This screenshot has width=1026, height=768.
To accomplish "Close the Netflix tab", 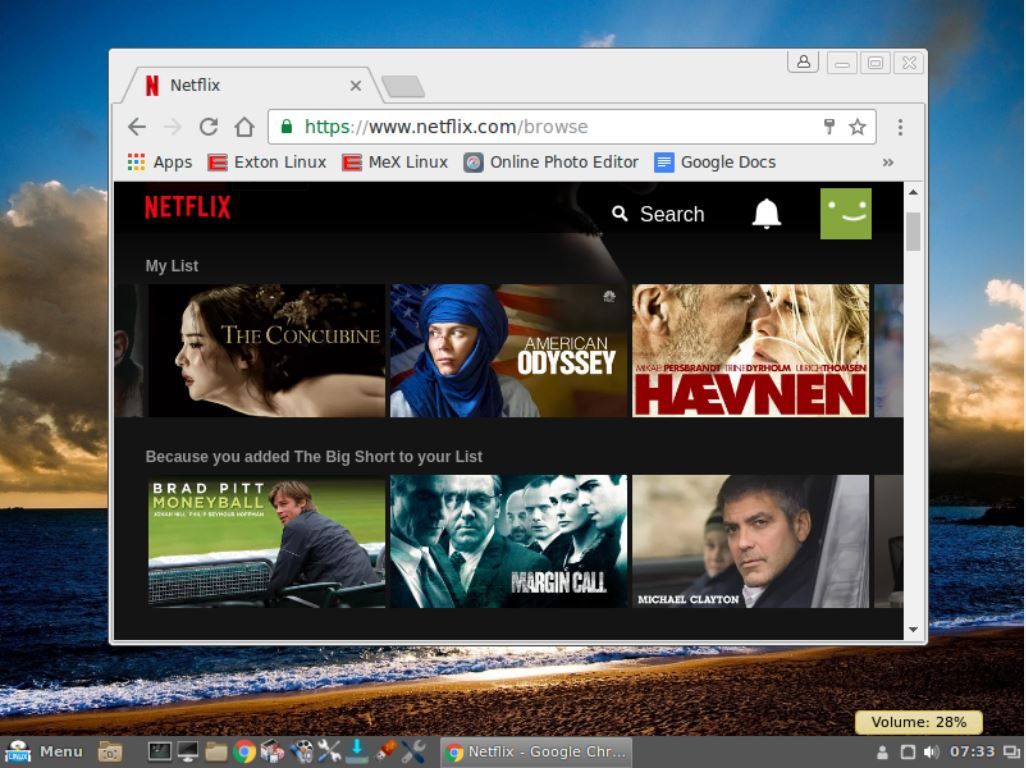I will (x=355, y=86).
